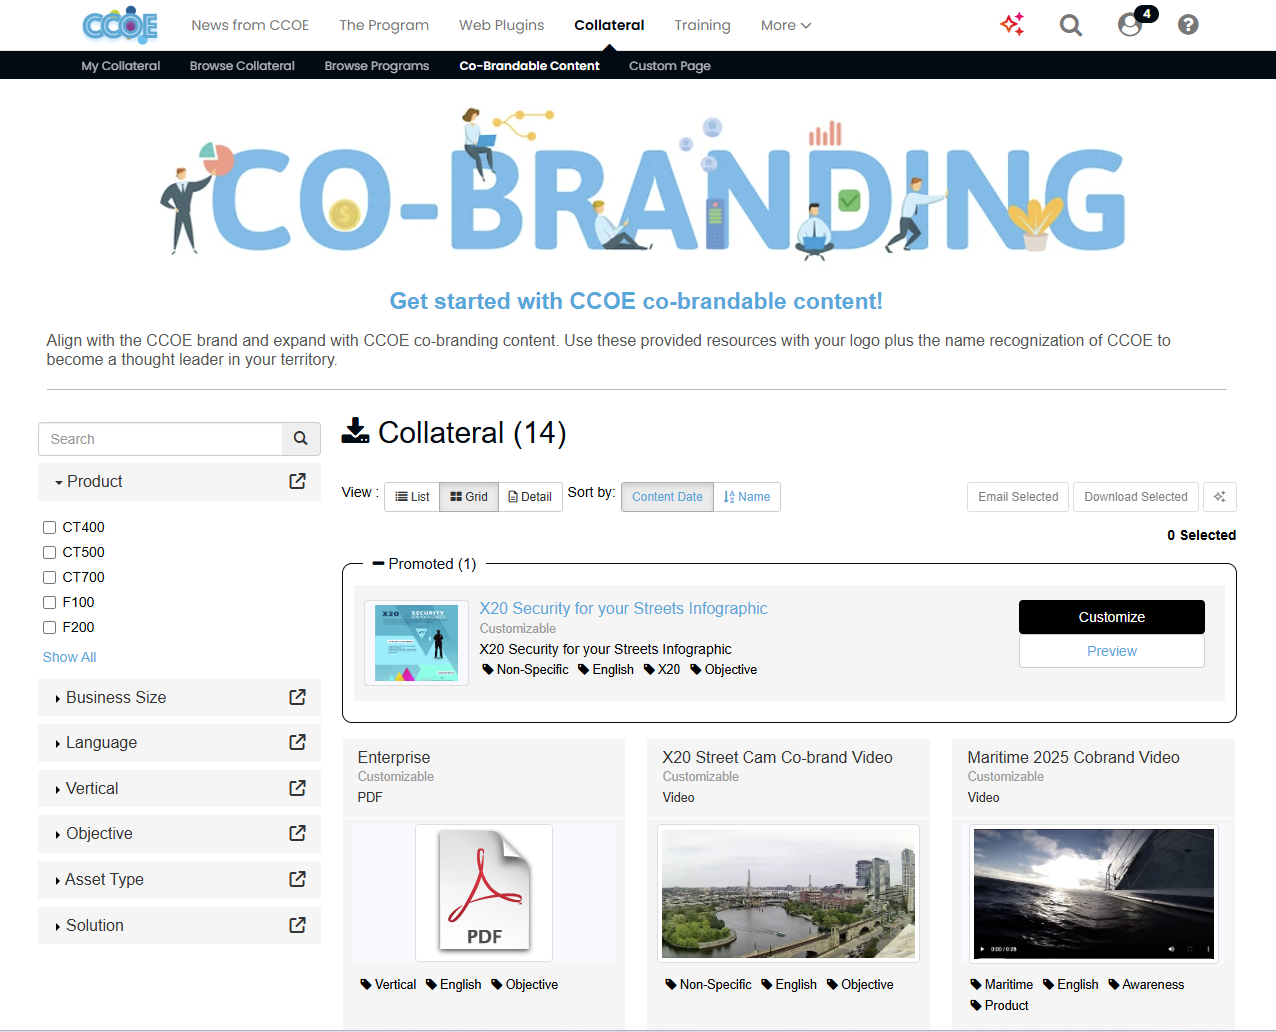This screenshot has height=1032, width=1276.
Task: Click the download icon beside Collateral heading
Action: tap(355, 431)
